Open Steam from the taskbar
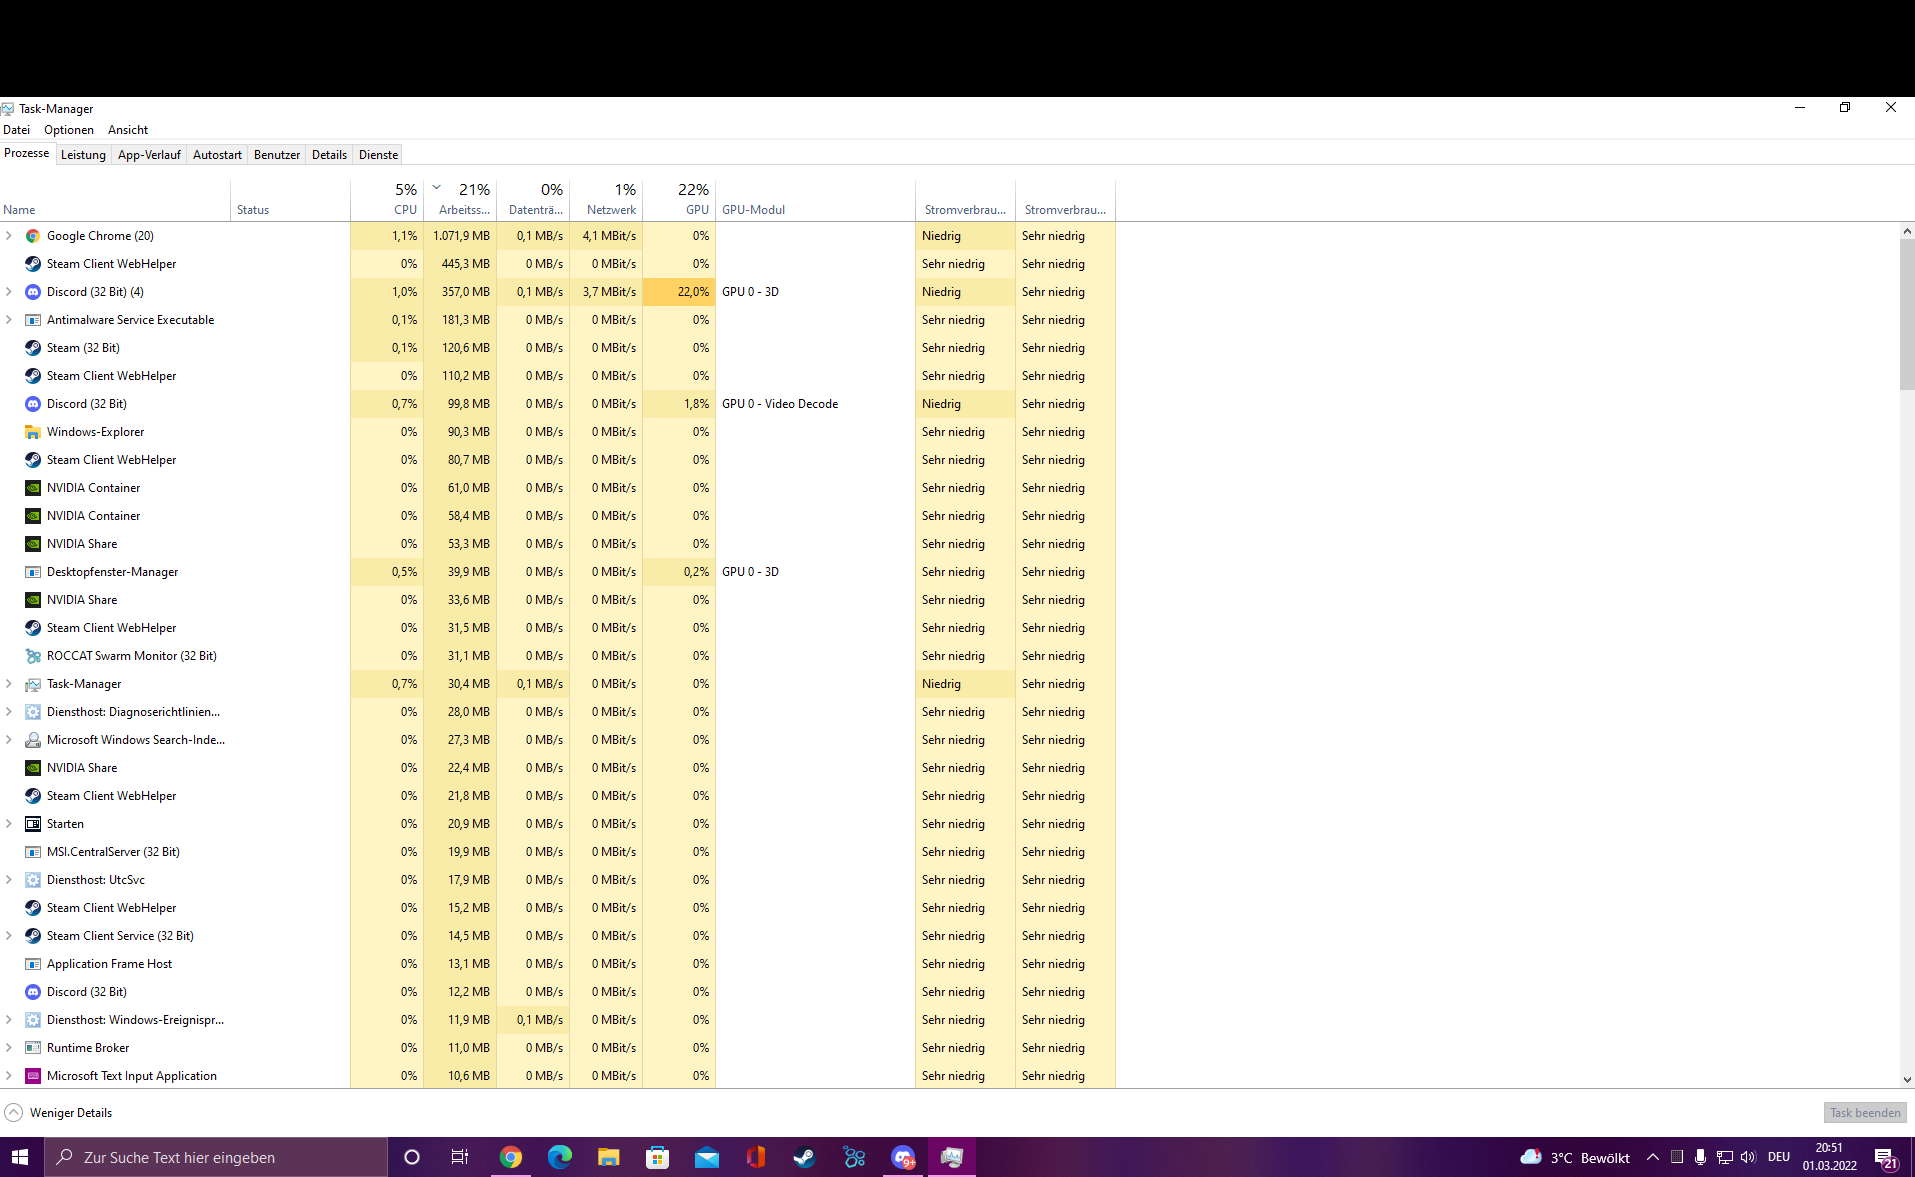This screenshot has width=1915, height=1177. point(804,1157)
